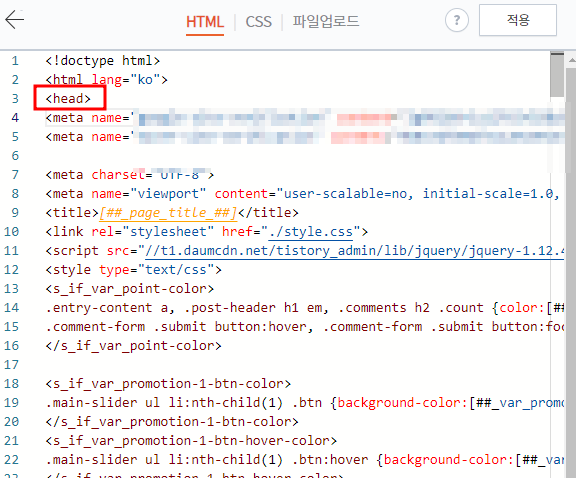Open the 파일업로드 tab

[325, 21]
